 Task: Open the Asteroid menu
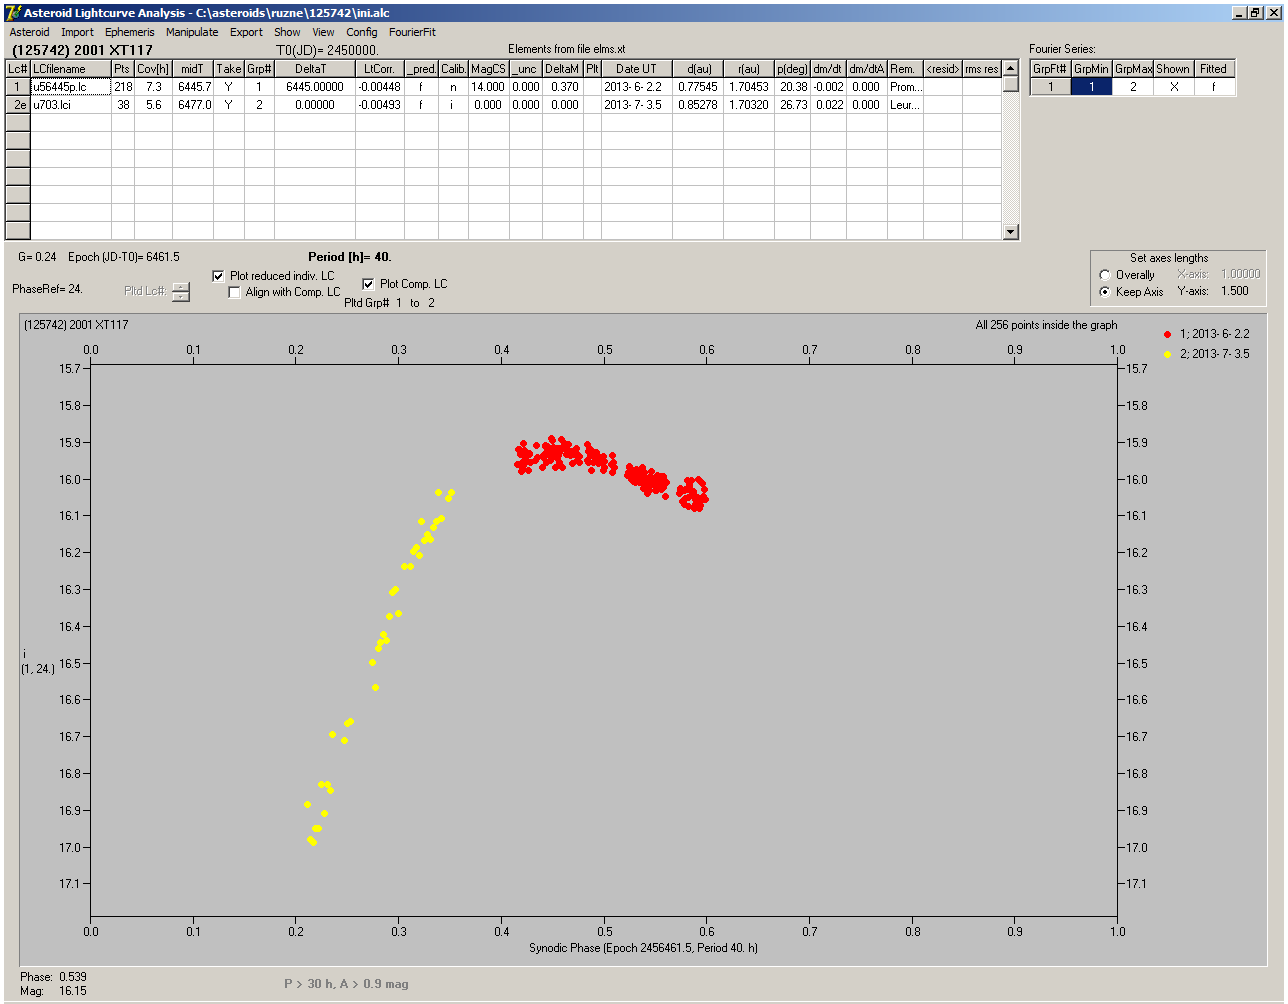coord(29,32)
